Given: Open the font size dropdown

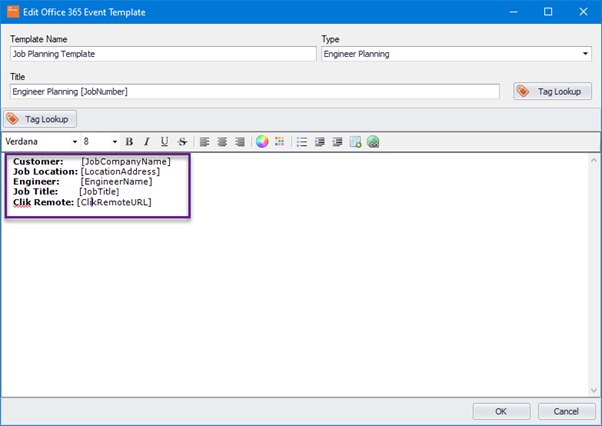Looking at the screenshot, I should point(114,142).
